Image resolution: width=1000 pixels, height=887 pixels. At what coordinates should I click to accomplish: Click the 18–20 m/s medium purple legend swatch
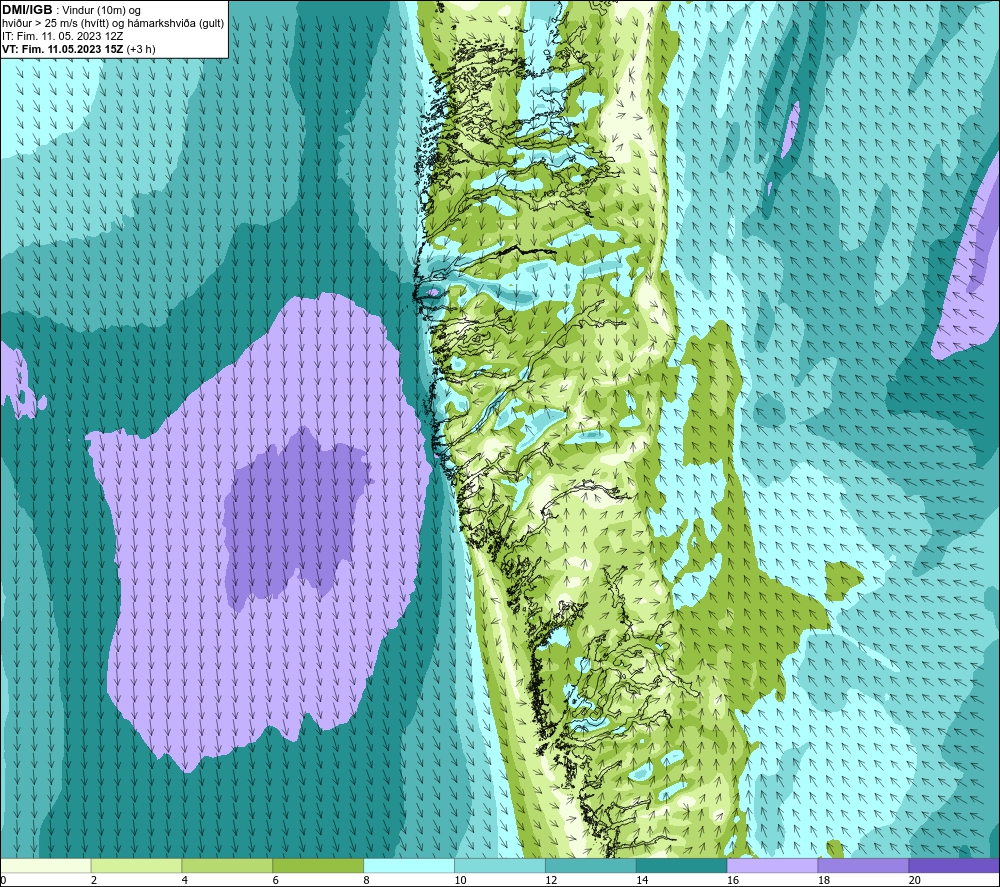tap(864, 865)
